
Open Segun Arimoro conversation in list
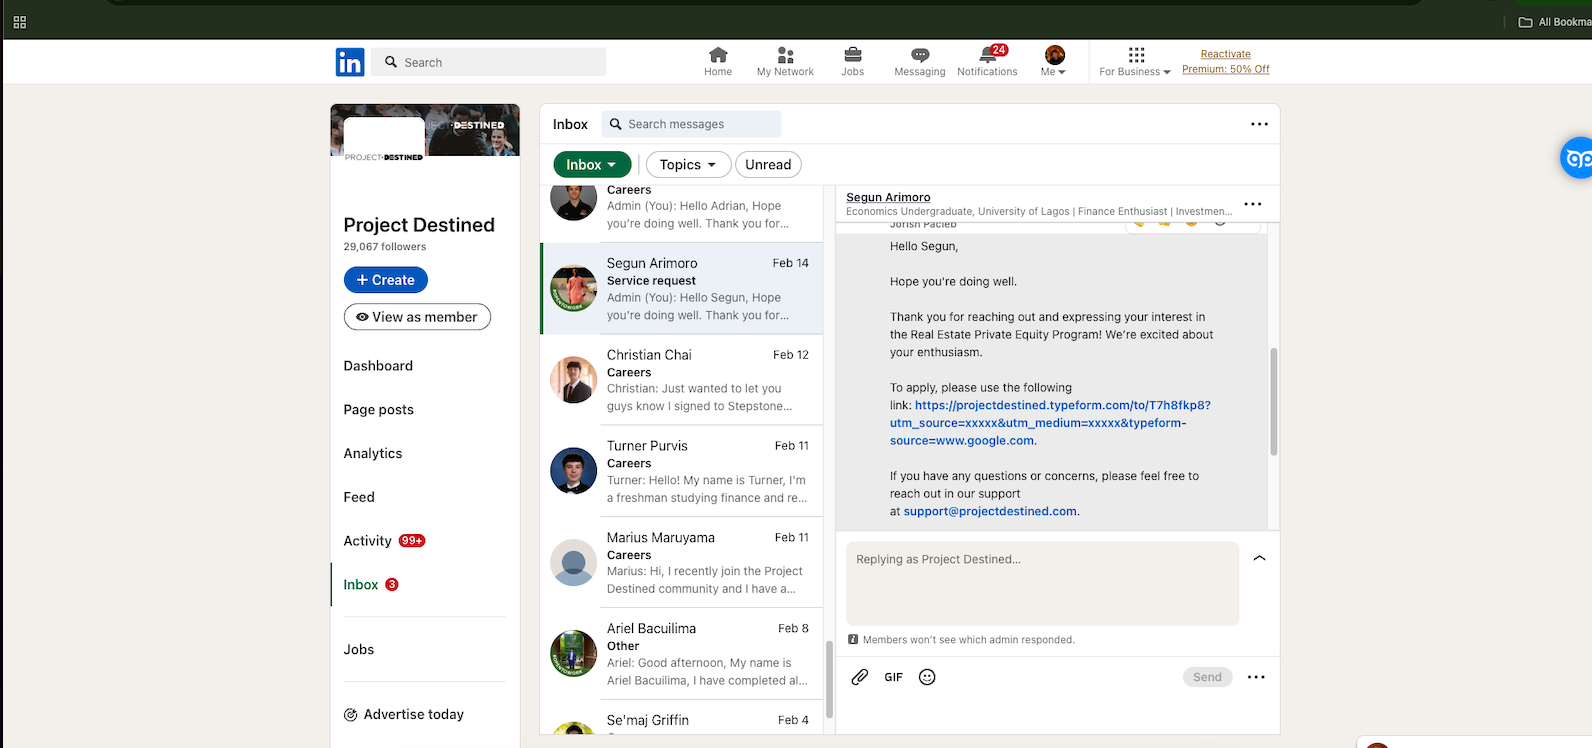tap(682, 289)
